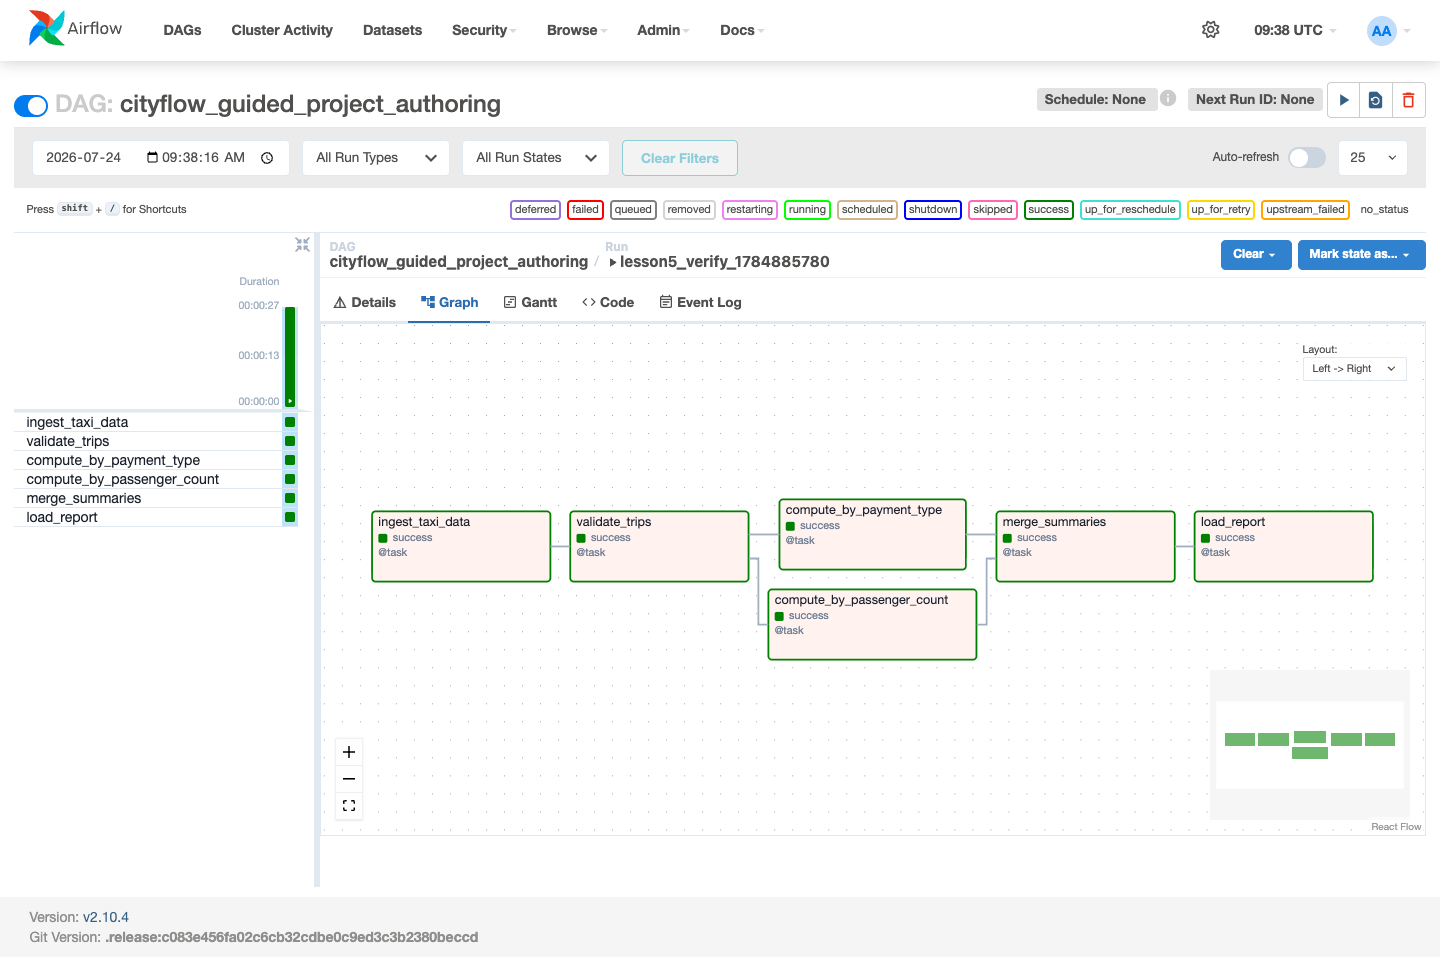Expand the Security menu

tap(484, 30)
